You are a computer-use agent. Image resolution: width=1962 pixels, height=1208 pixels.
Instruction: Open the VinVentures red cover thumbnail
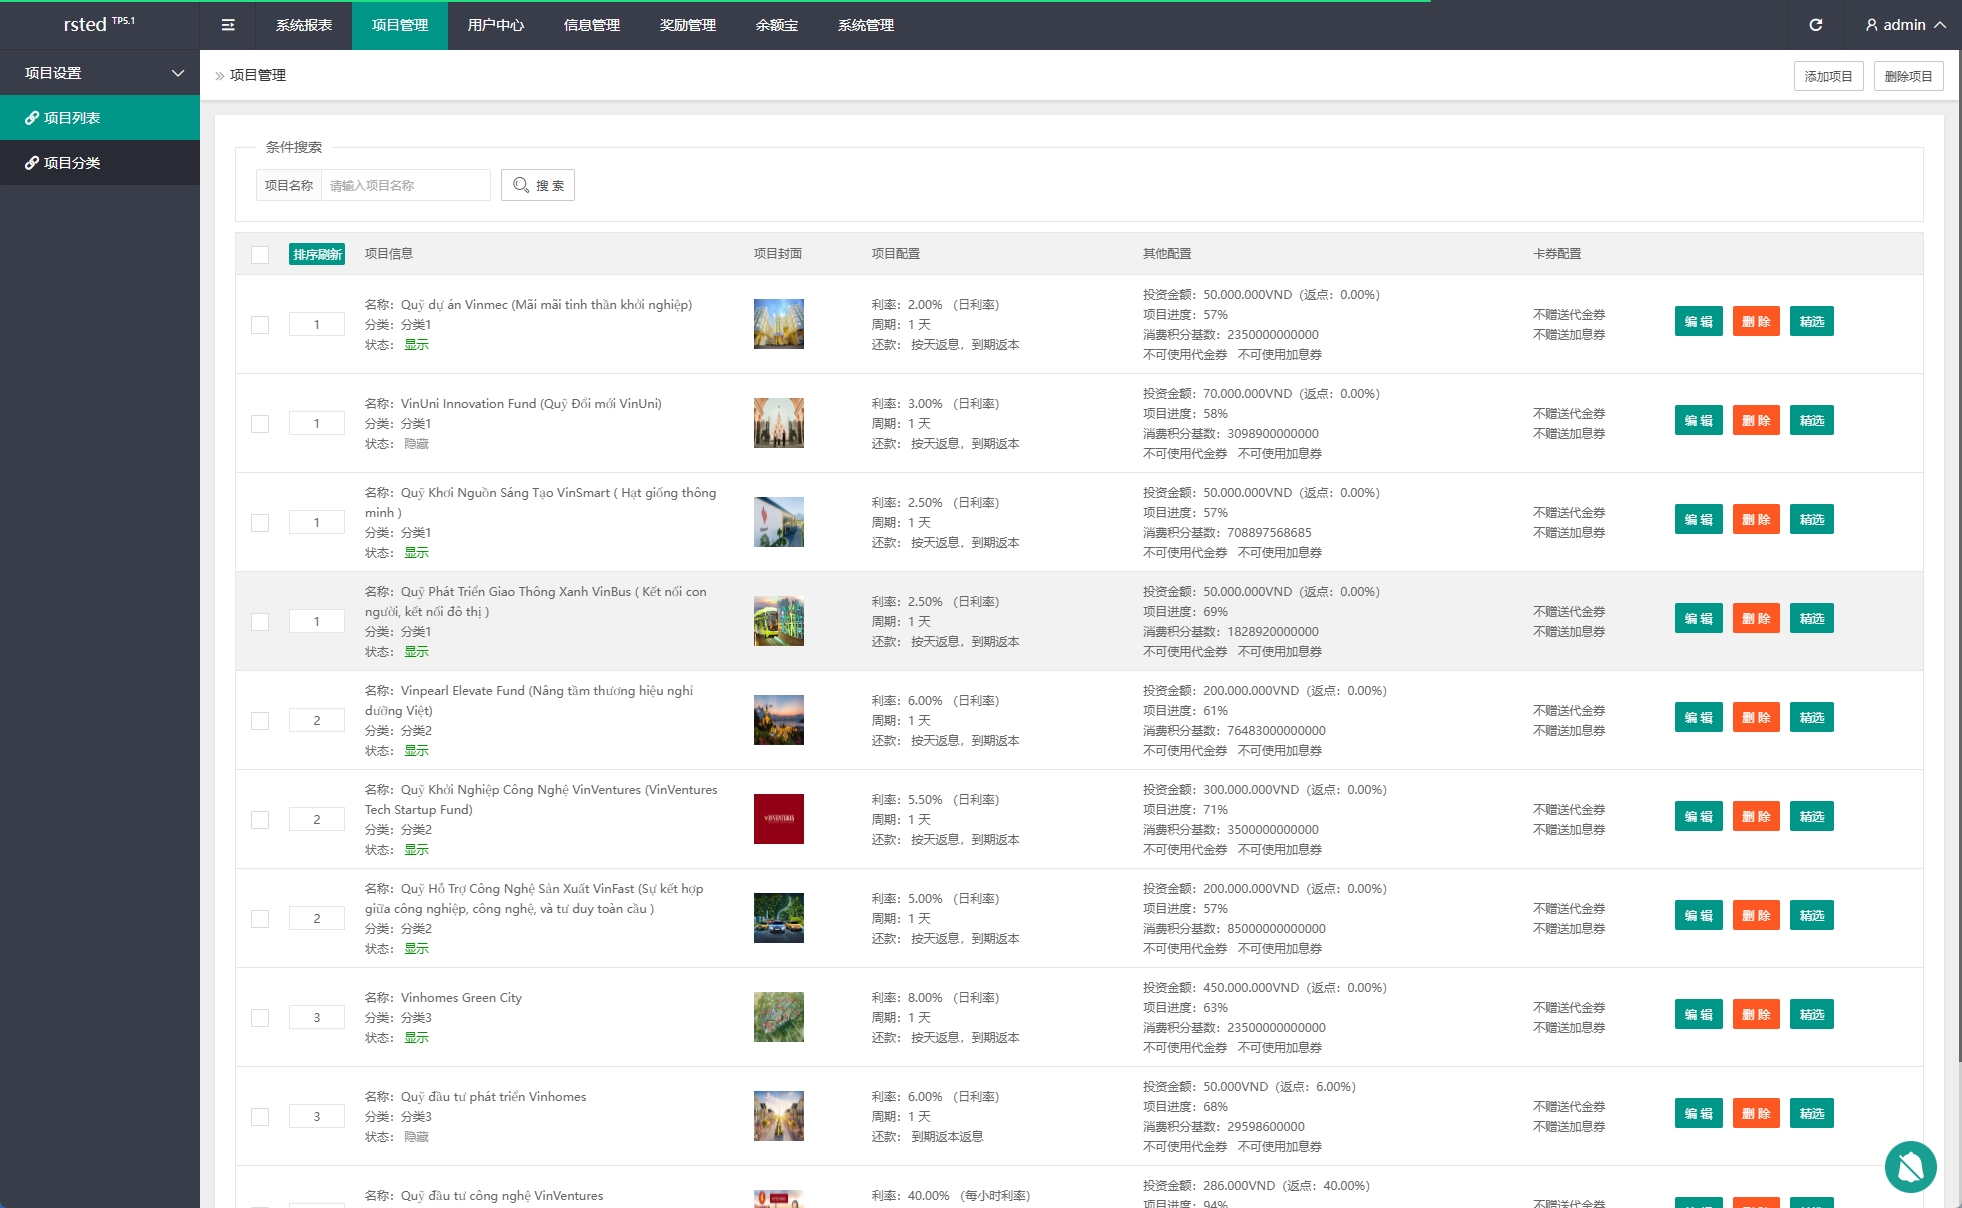pyautogui.click(x=778, y=819)
